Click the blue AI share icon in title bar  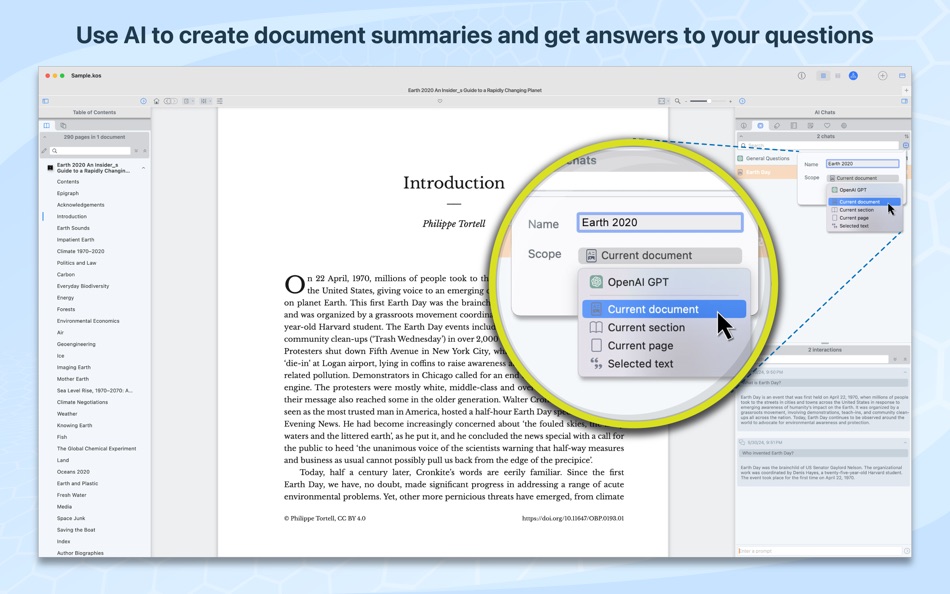[x=853, y=75]
